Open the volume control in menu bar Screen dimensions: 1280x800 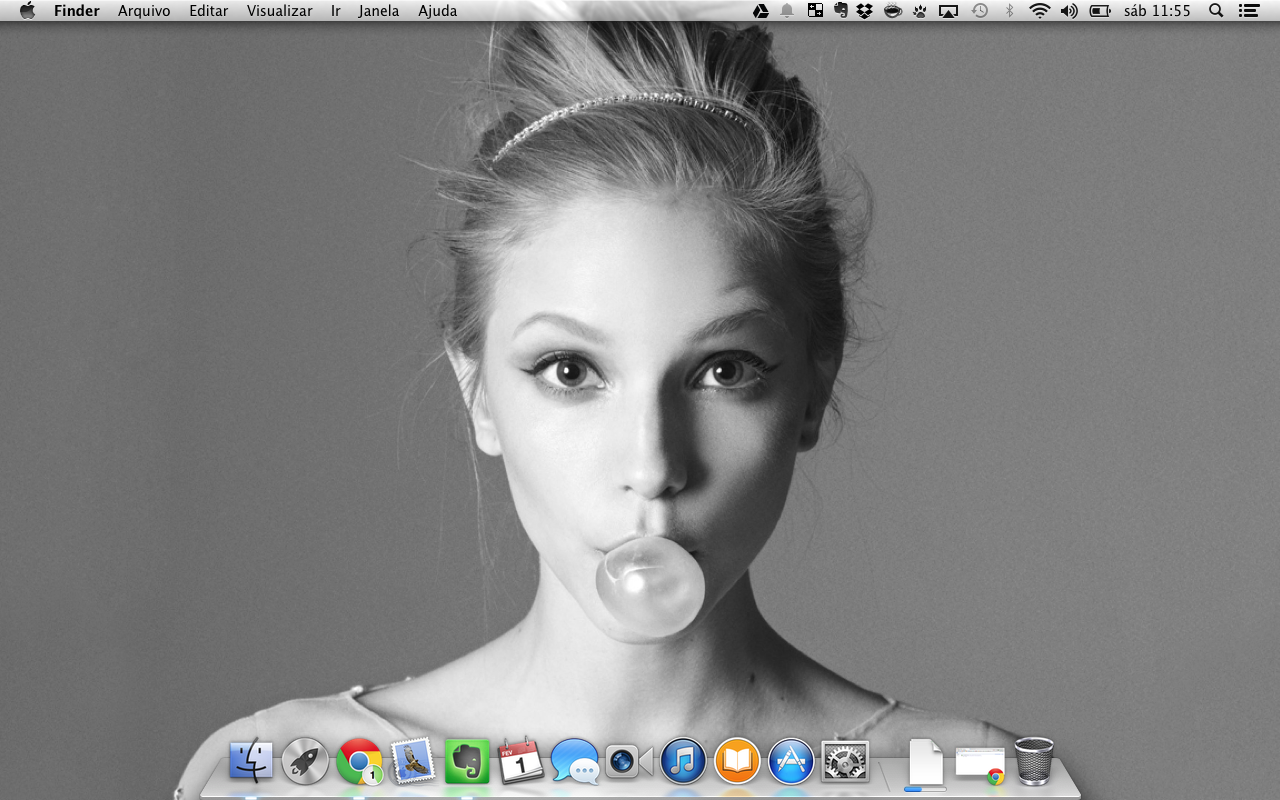1069,11
